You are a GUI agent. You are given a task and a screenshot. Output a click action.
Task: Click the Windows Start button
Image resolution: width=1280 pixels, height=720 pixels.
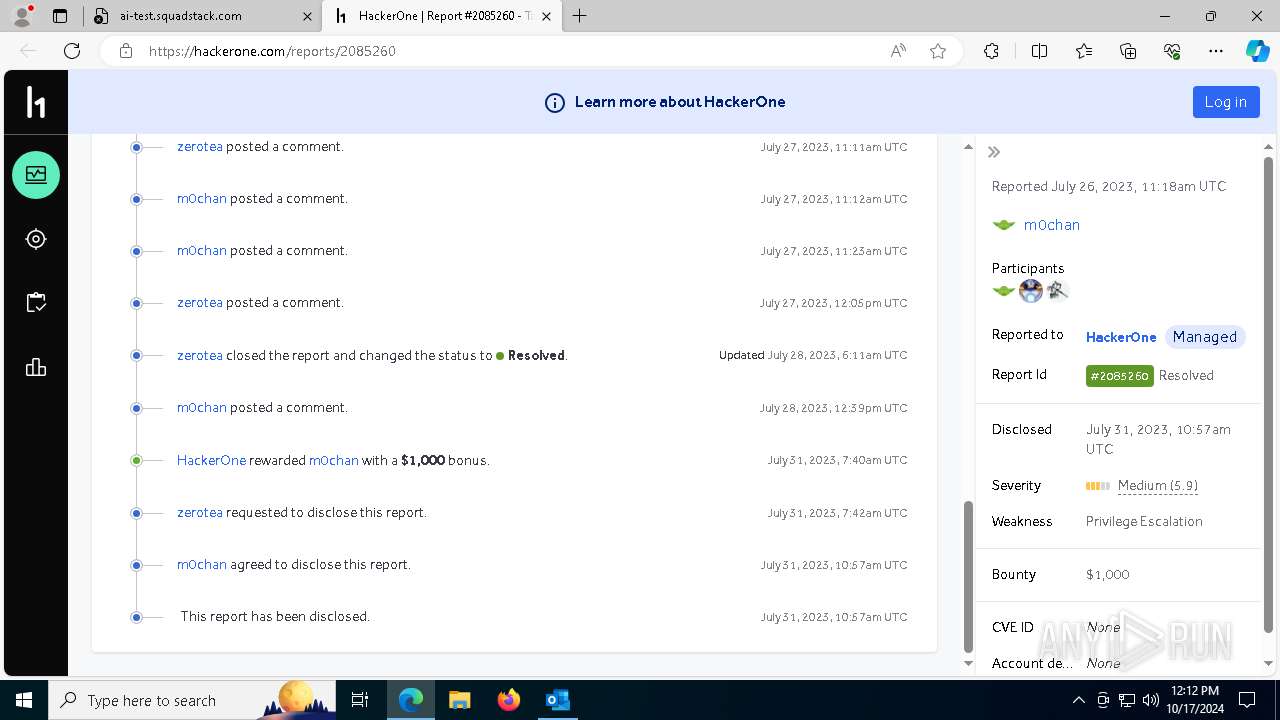point(24,700)
